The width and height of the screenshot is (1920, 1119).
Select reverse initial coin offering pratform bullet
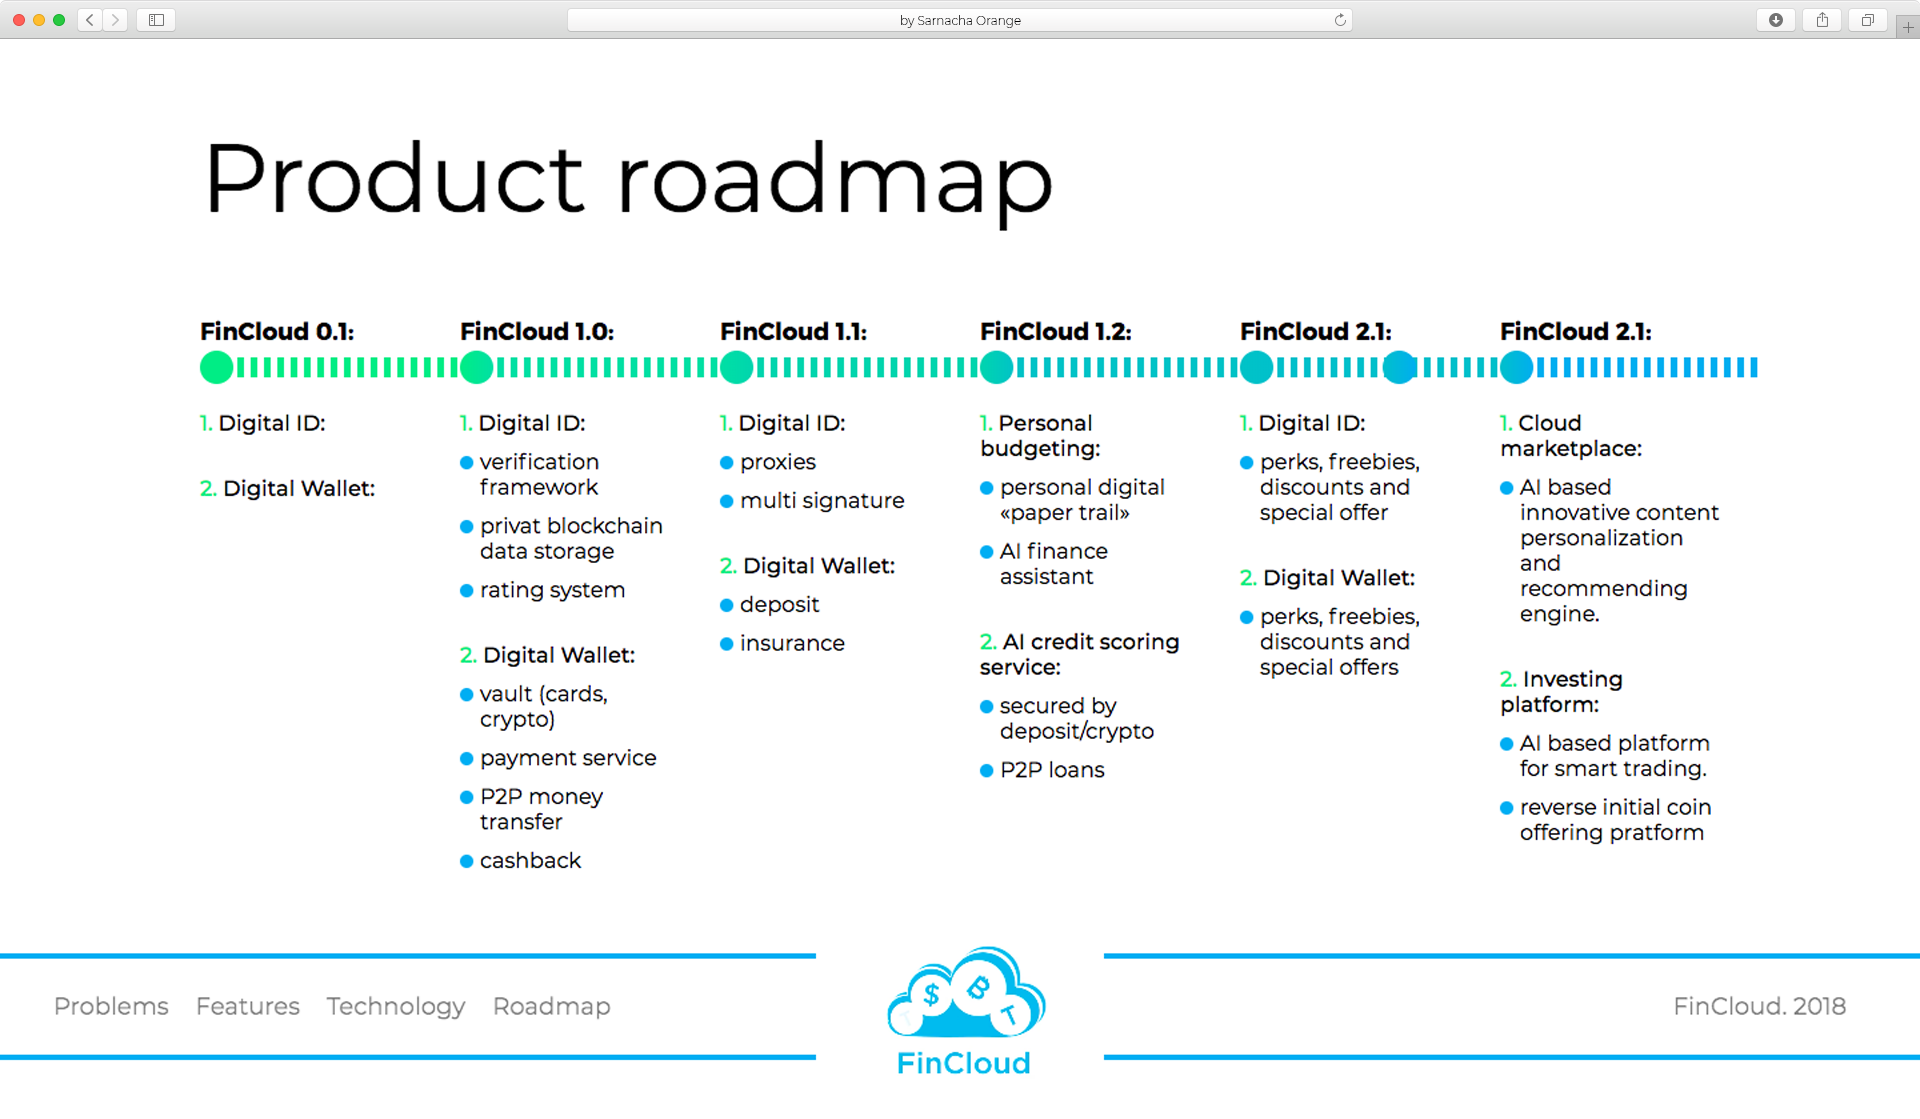pyautogui.click(x=1606, y=820)
